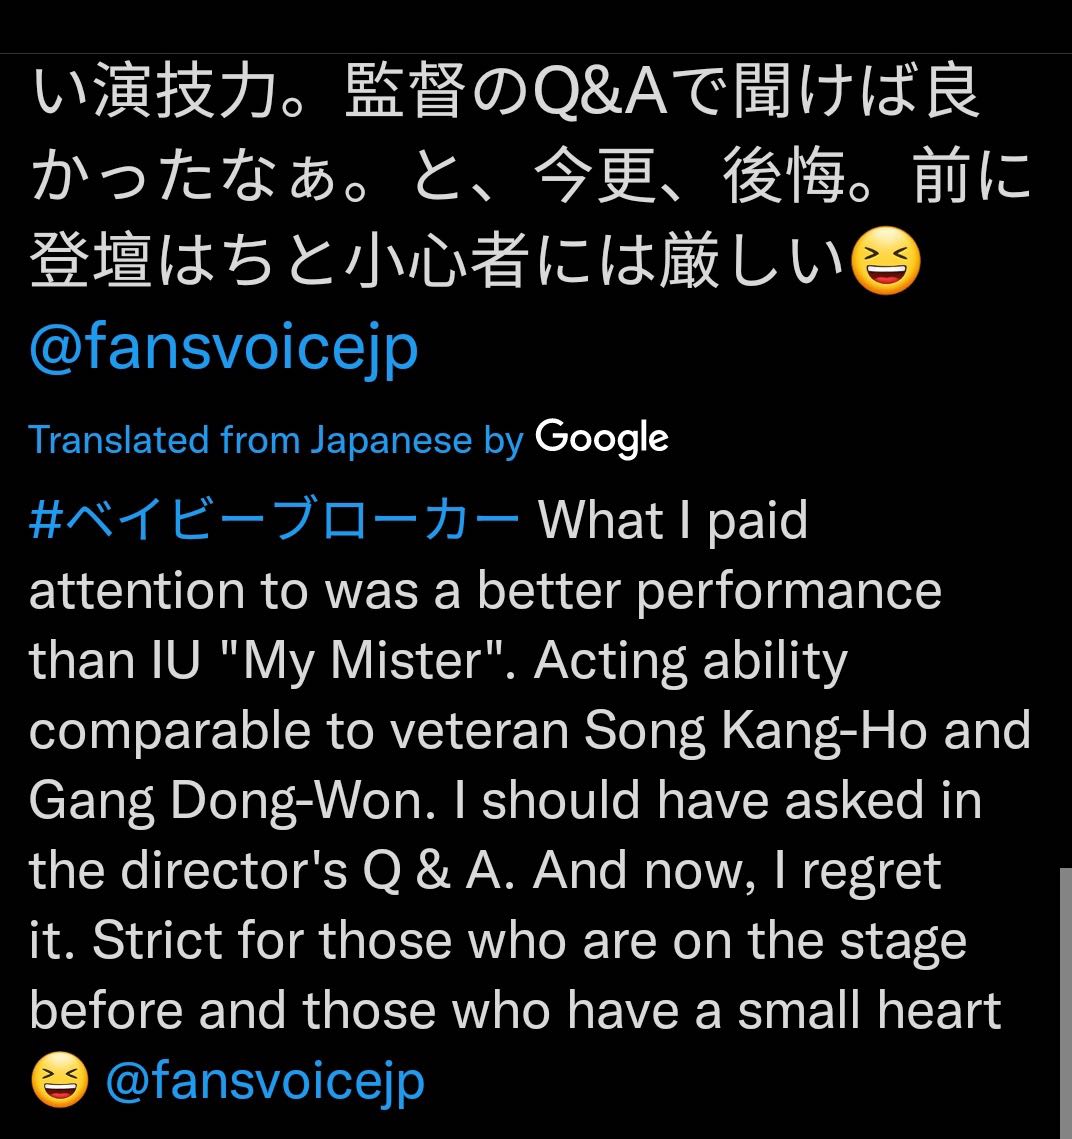The image size is (1072, 1139).
Task: Open the #ベイビーブローカー hashtag
Action: [x=275, y=520]
